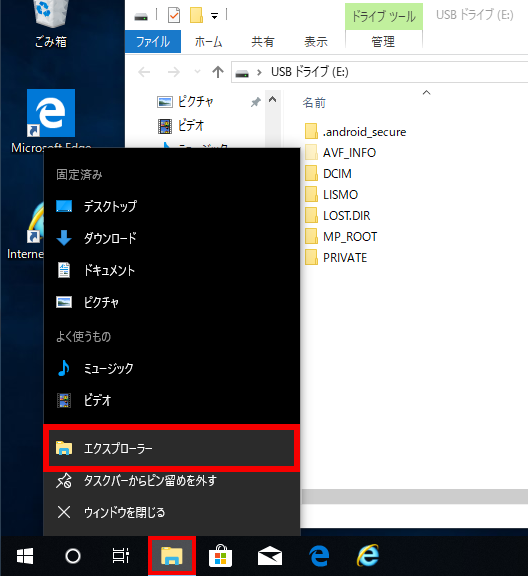Open ダウンロード from the jump list

click(172, 238)
